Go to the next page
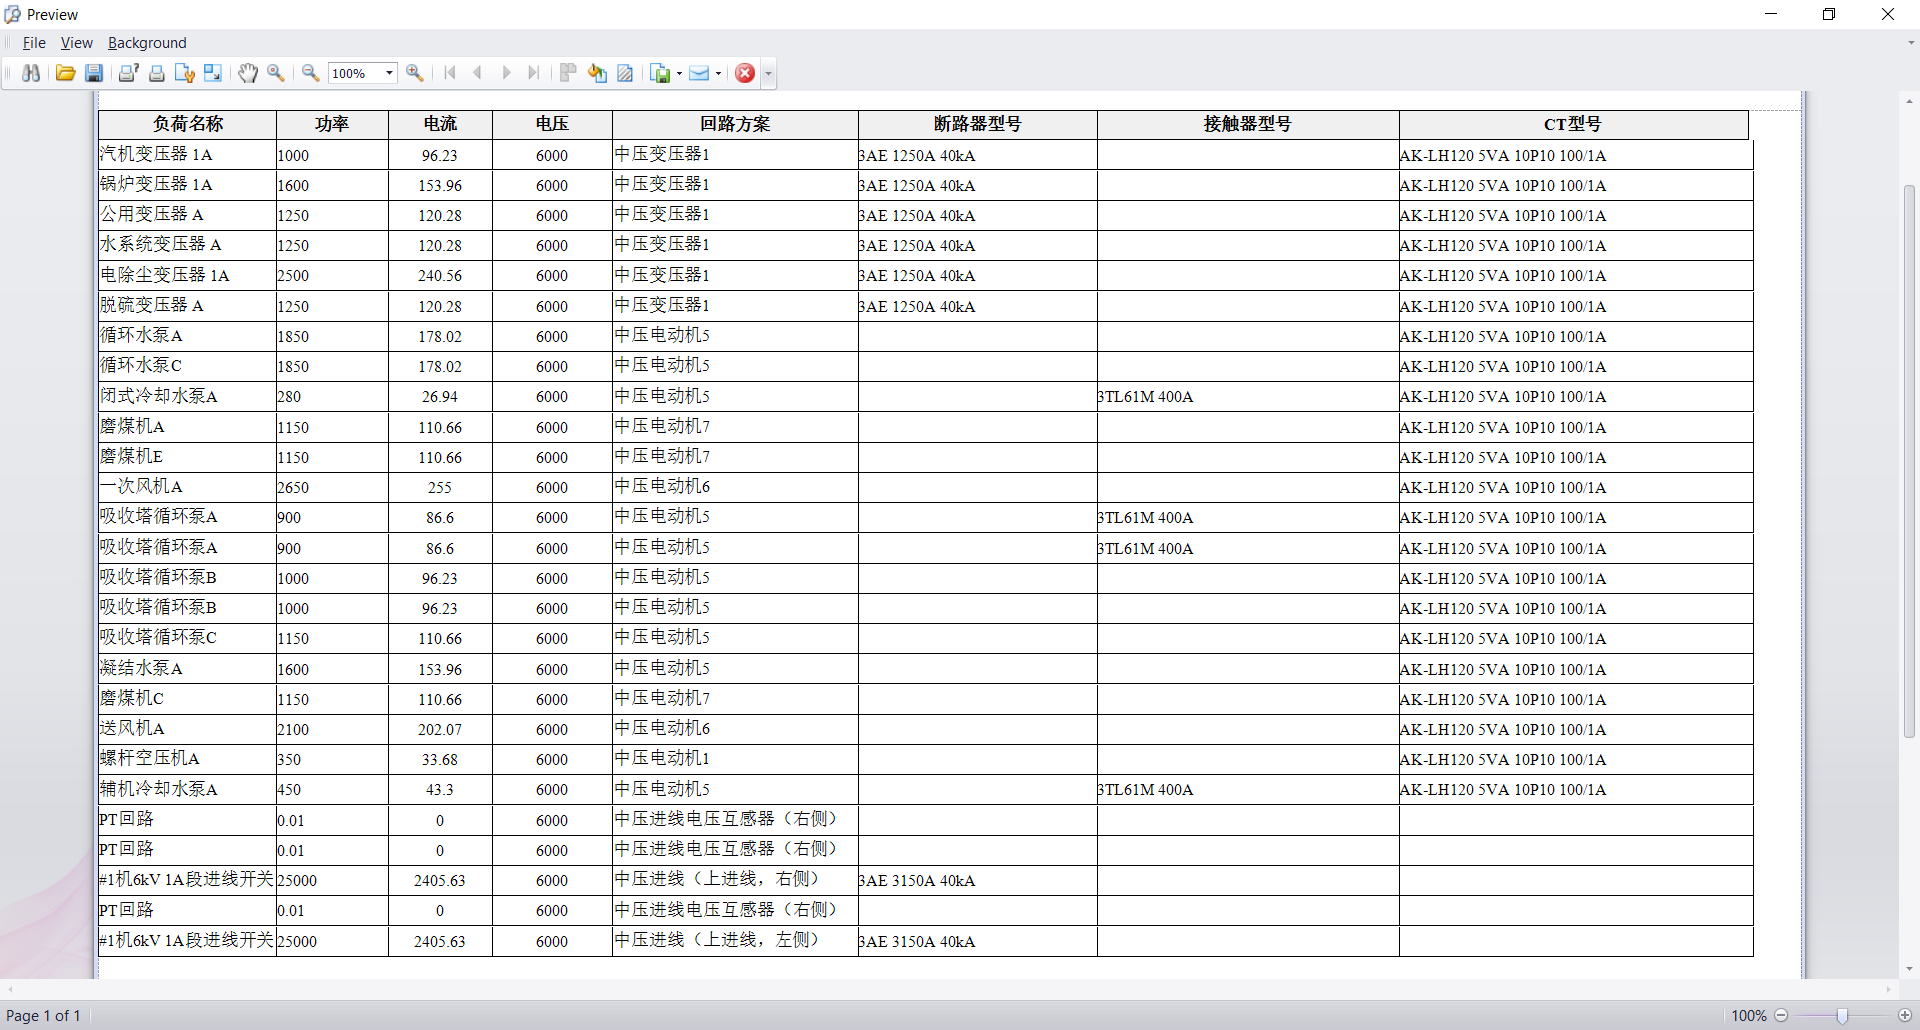This screenshot has height=1030, width=1920. coord(506,73)
